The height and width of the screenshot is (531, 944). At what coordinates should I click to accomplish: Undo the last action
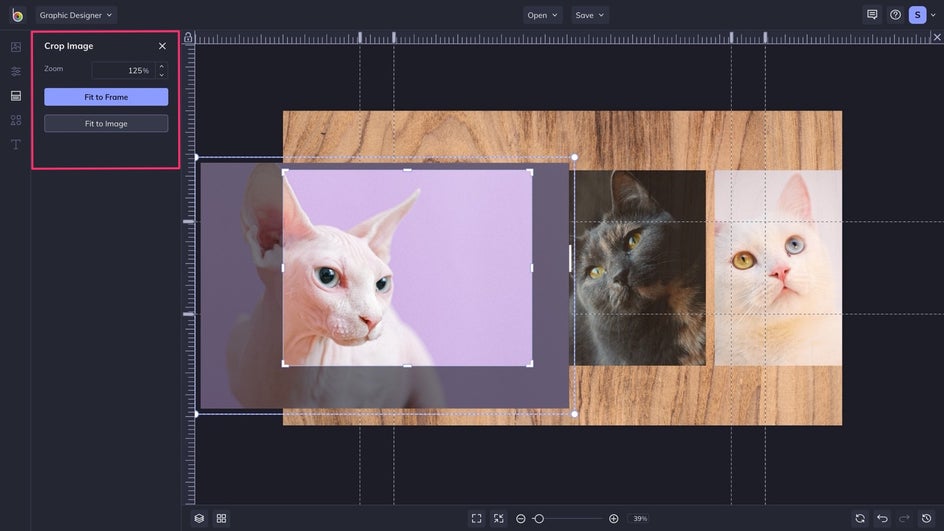point(883,518)
